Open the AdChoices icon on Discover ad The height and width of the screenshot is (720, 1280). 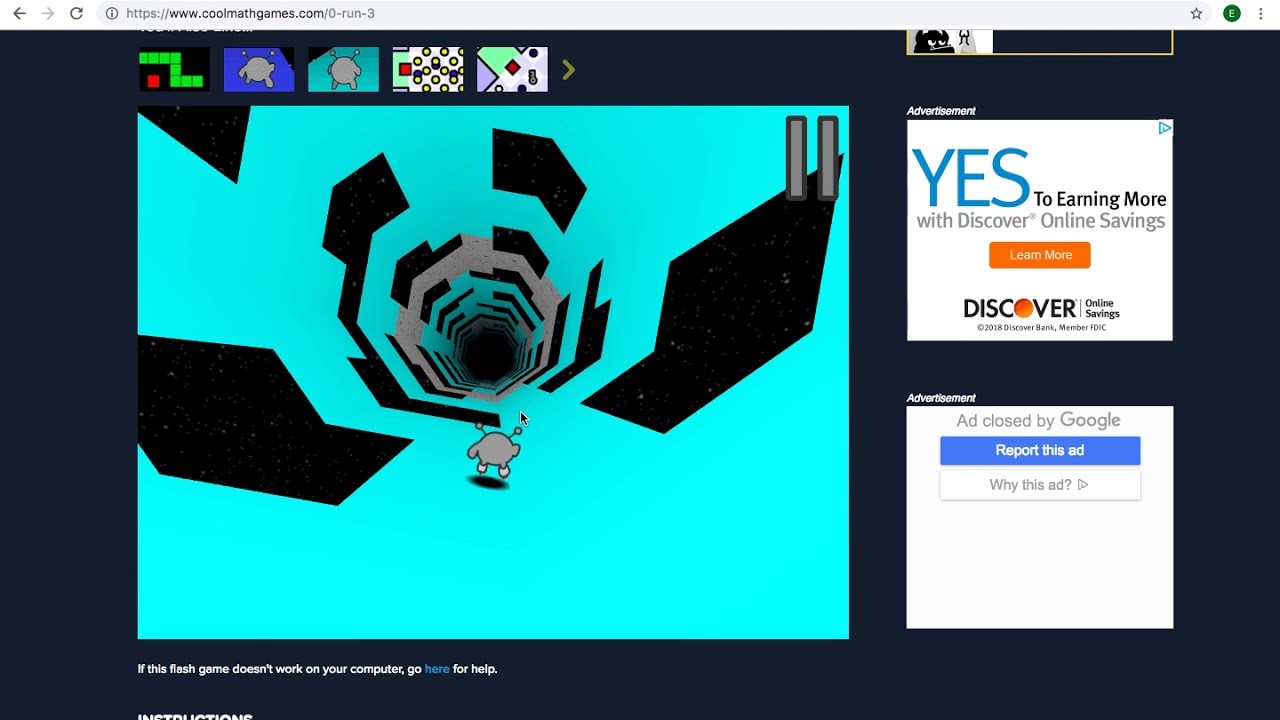point(1165,128)
